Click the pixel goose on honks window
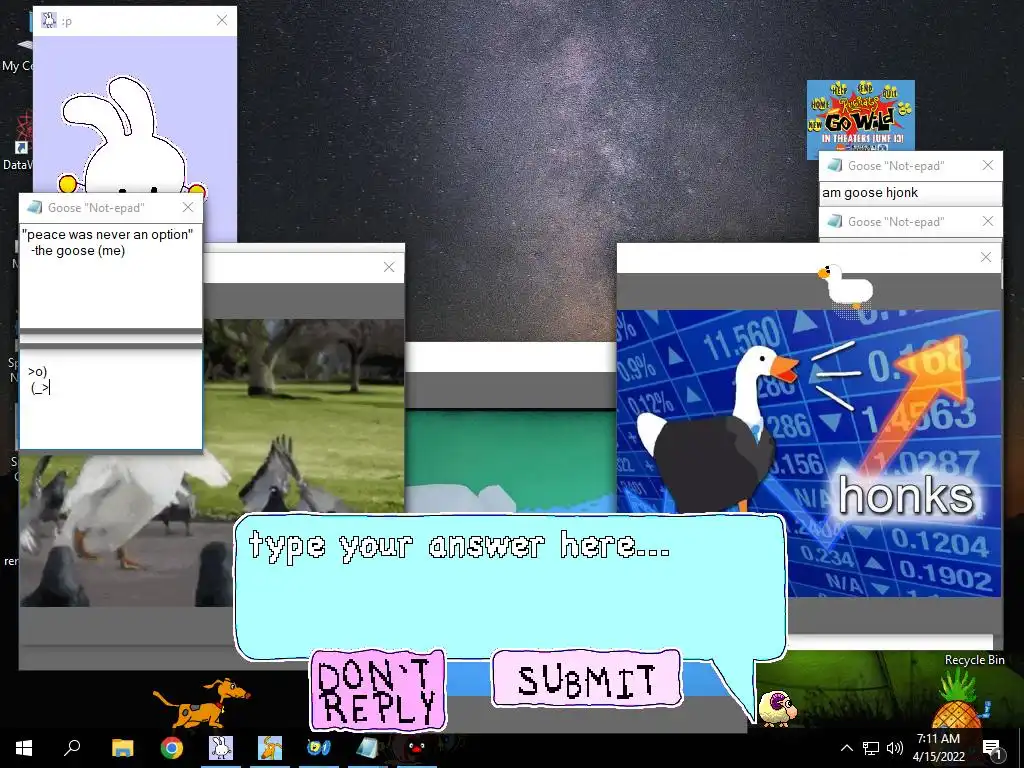1024x768 pixels. tap(845, 285)
